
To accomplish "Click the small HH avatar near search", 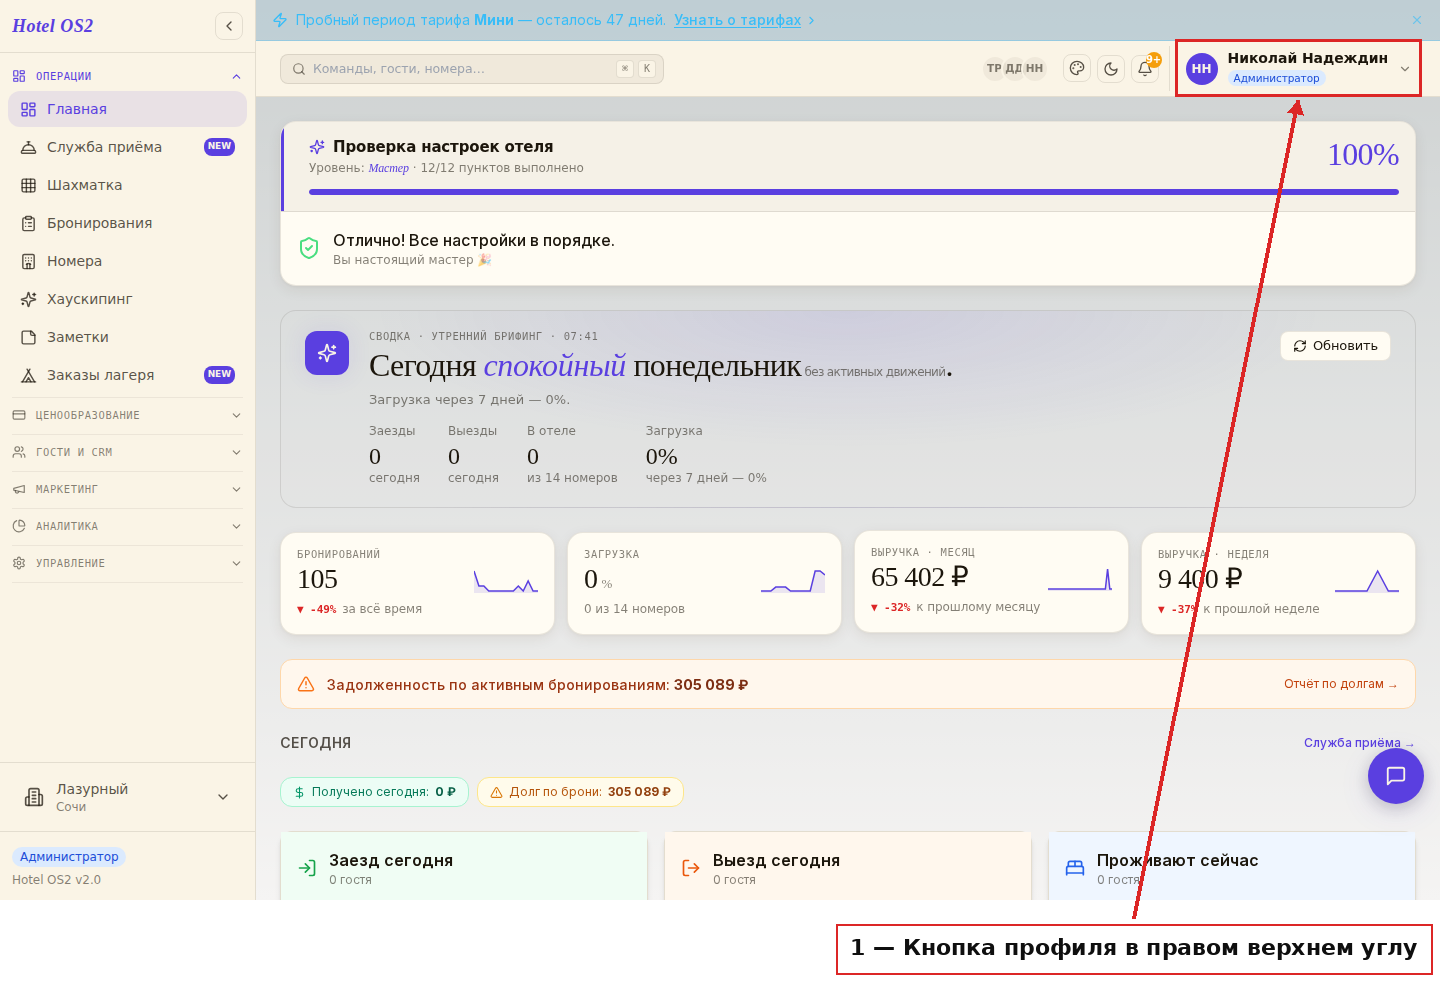I will [x=1034, y=68].
